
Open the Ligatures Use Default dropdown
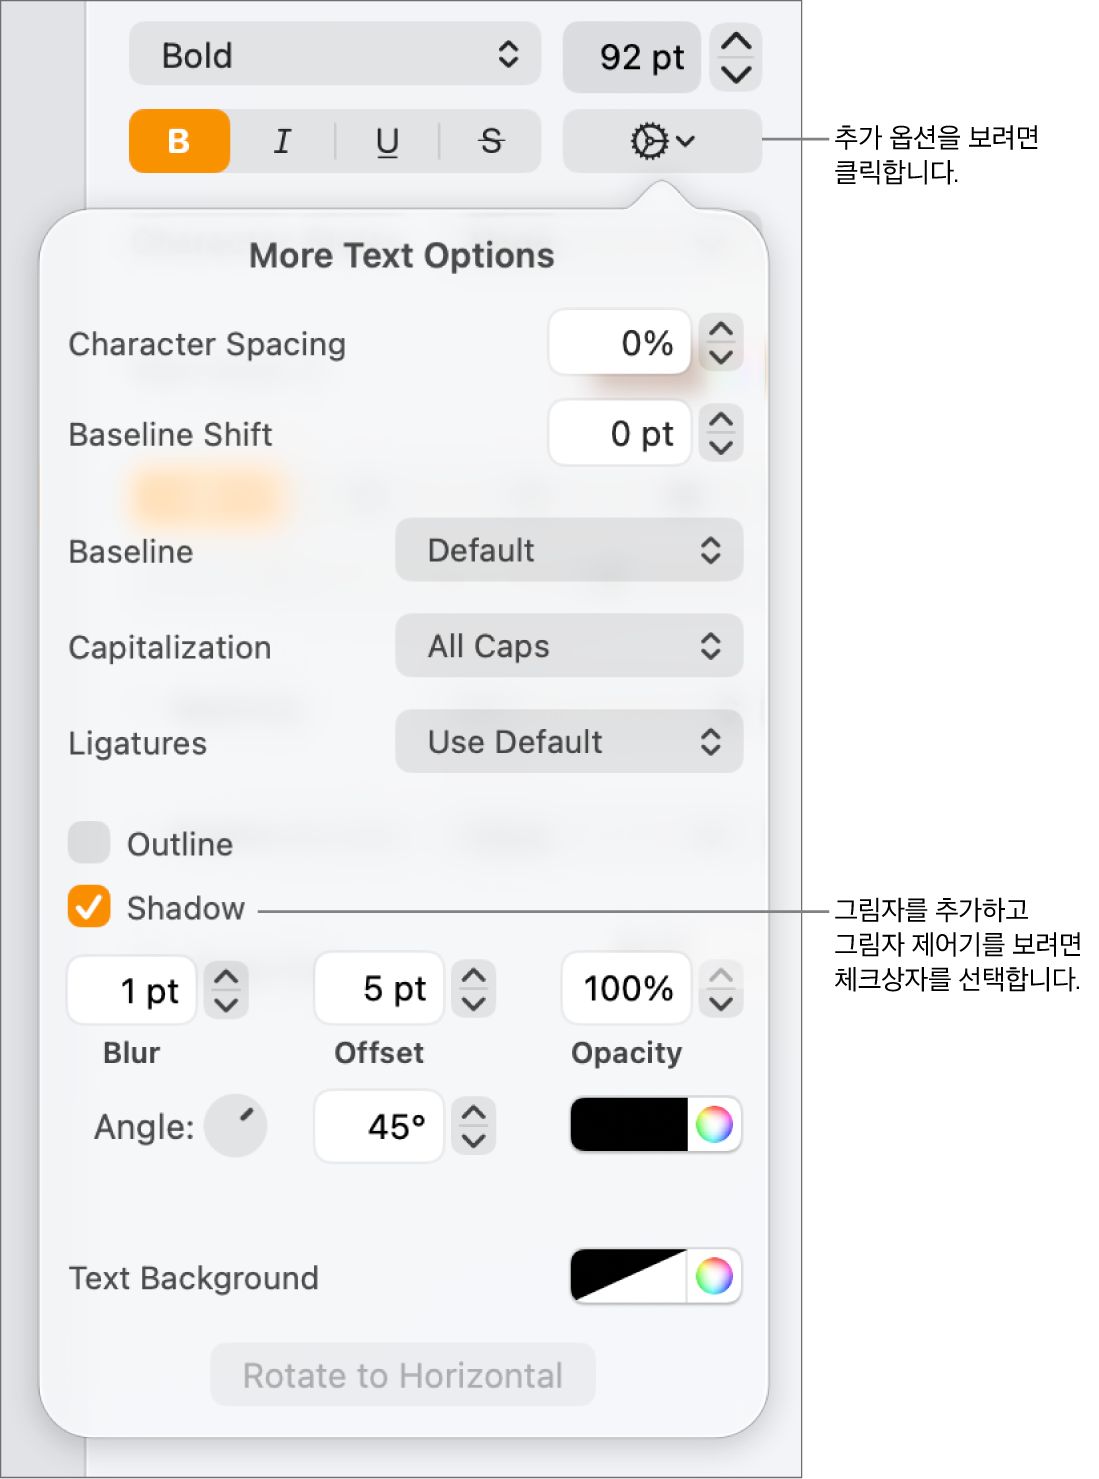(x=569, y=742)
